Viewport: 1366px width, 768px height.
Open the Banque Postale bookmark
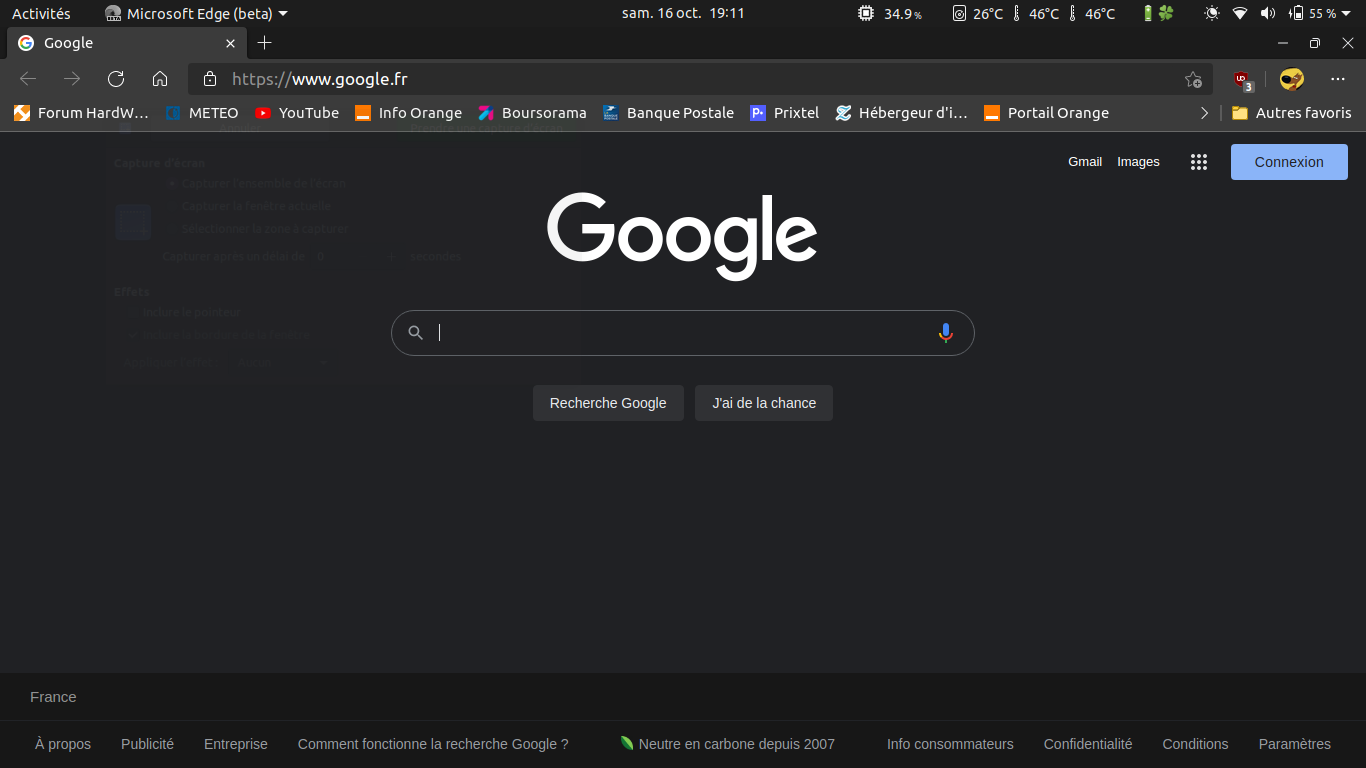(x=668, y=113)
